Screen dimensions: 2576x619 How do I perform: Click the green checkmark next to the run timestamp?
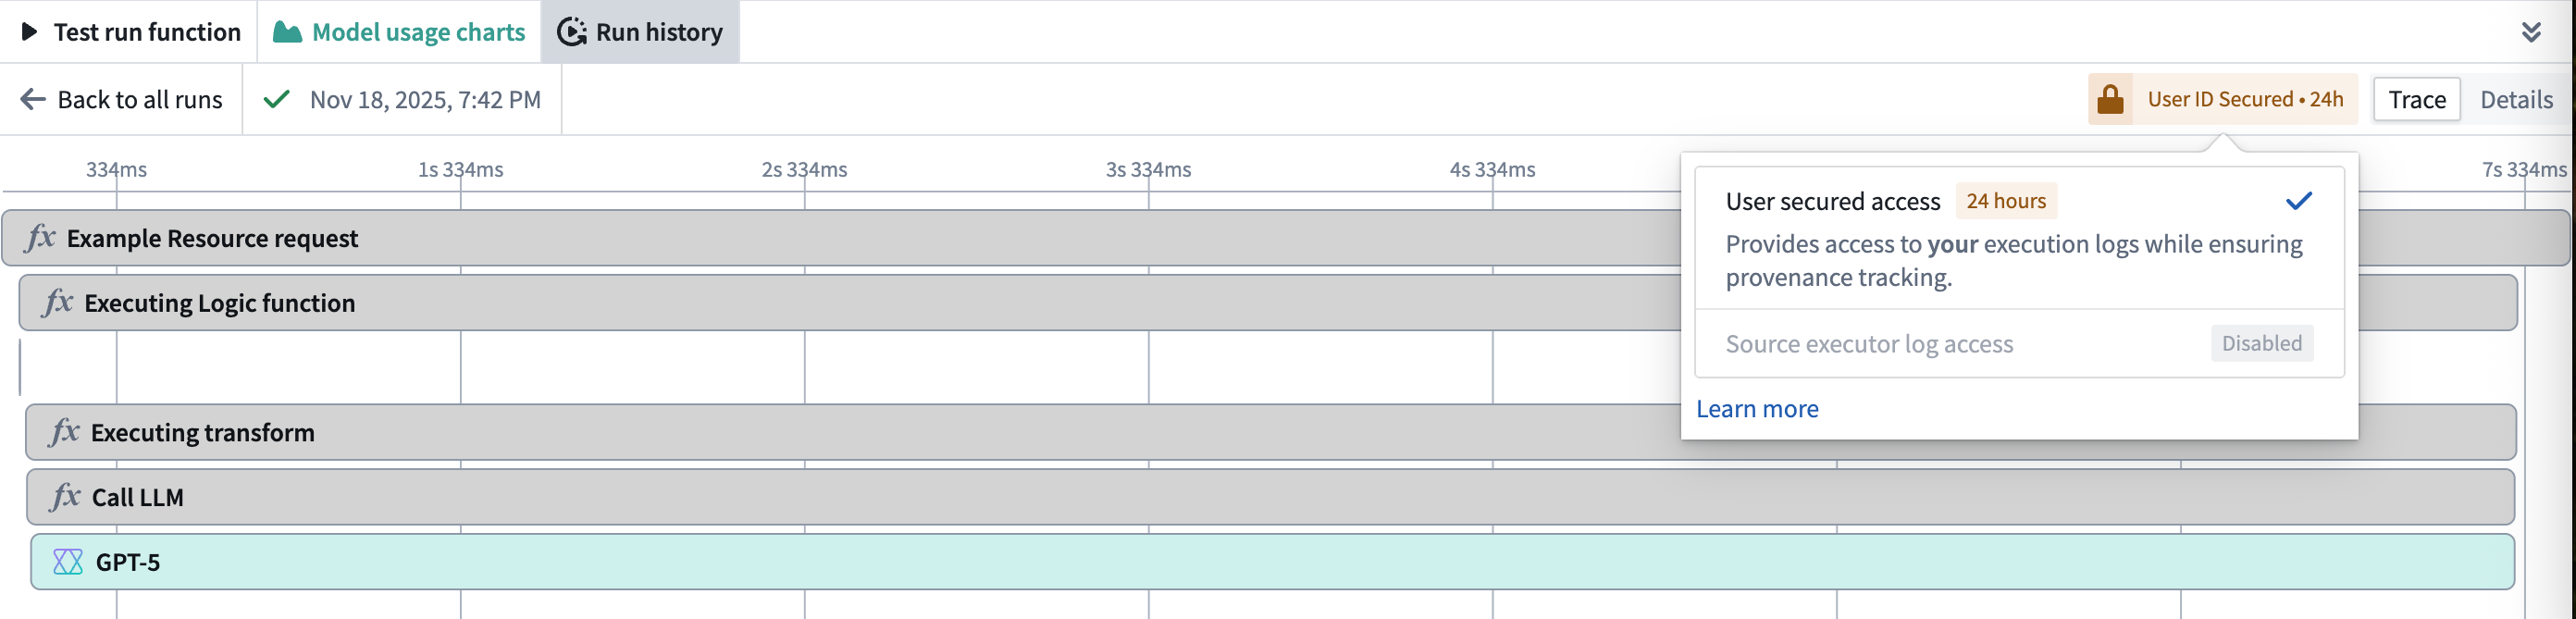(x=274, y=99)
